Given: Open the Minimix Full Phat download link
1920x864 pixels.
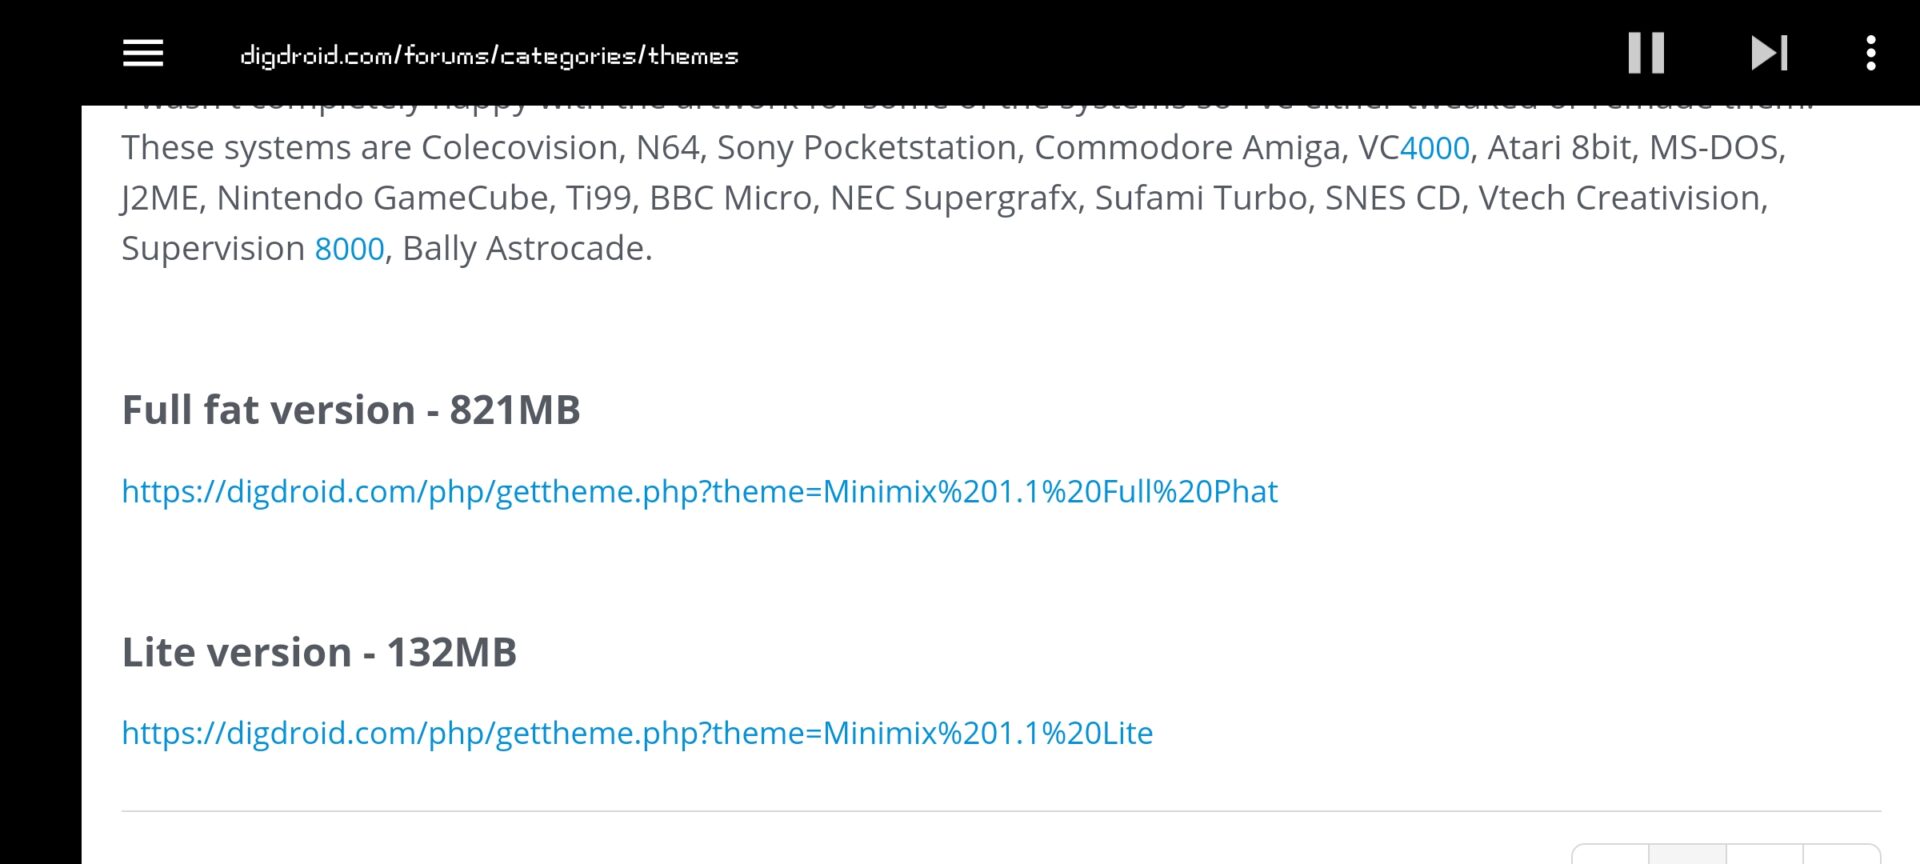Looking at the screenshot, I should pos(699,491).
